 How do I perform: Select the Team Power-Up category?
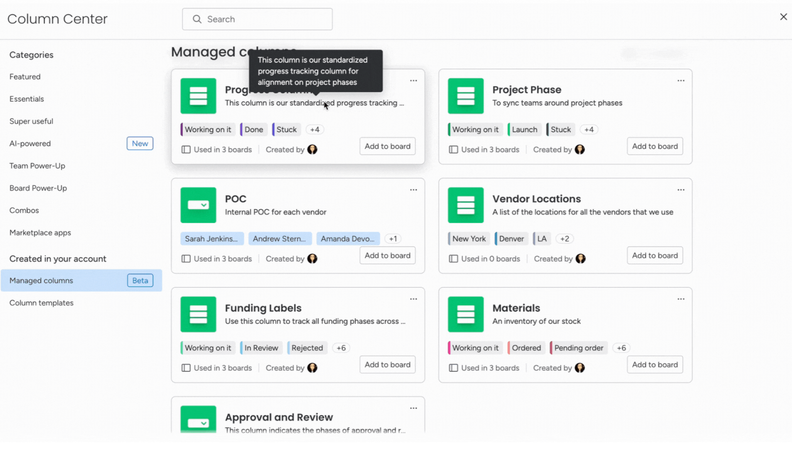pos(37,166)
